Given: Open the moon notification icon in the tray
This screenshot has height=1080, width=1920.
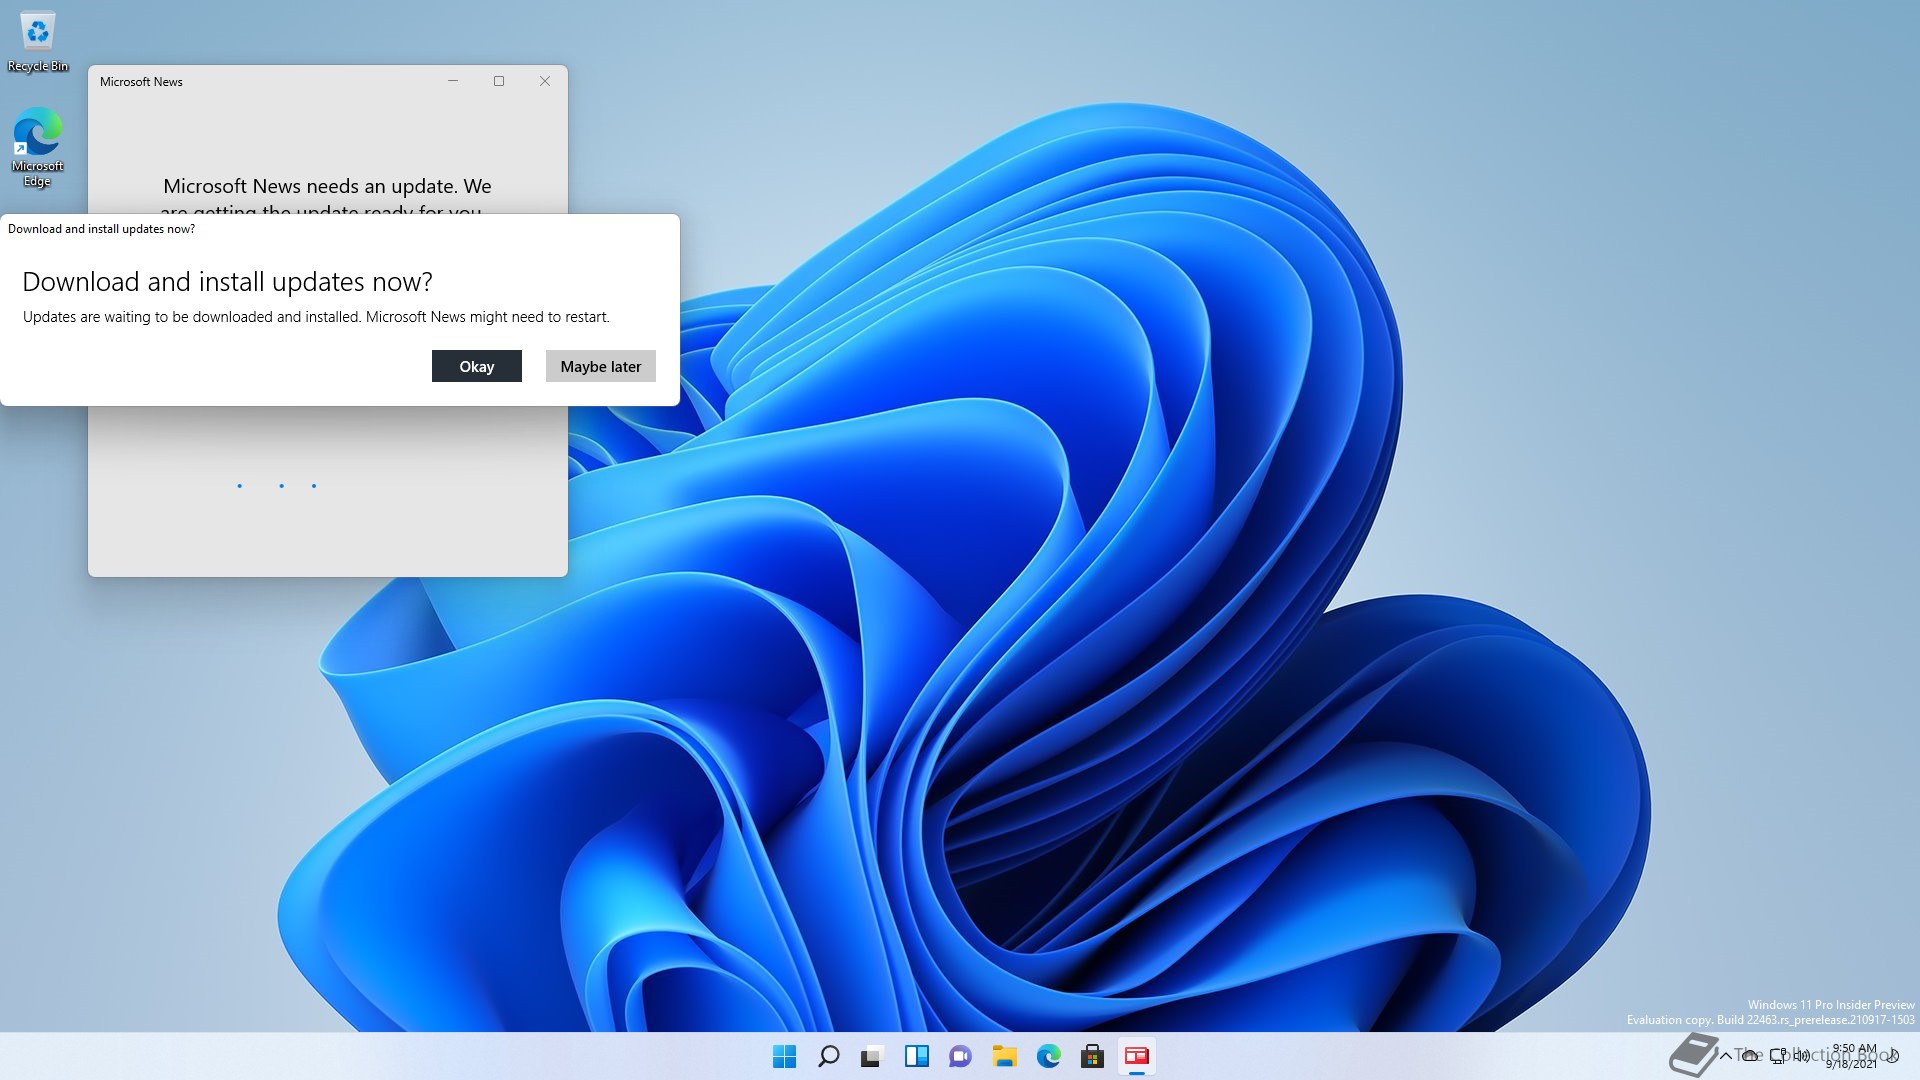Looking at the screenshot, I should point(1892,1056).
